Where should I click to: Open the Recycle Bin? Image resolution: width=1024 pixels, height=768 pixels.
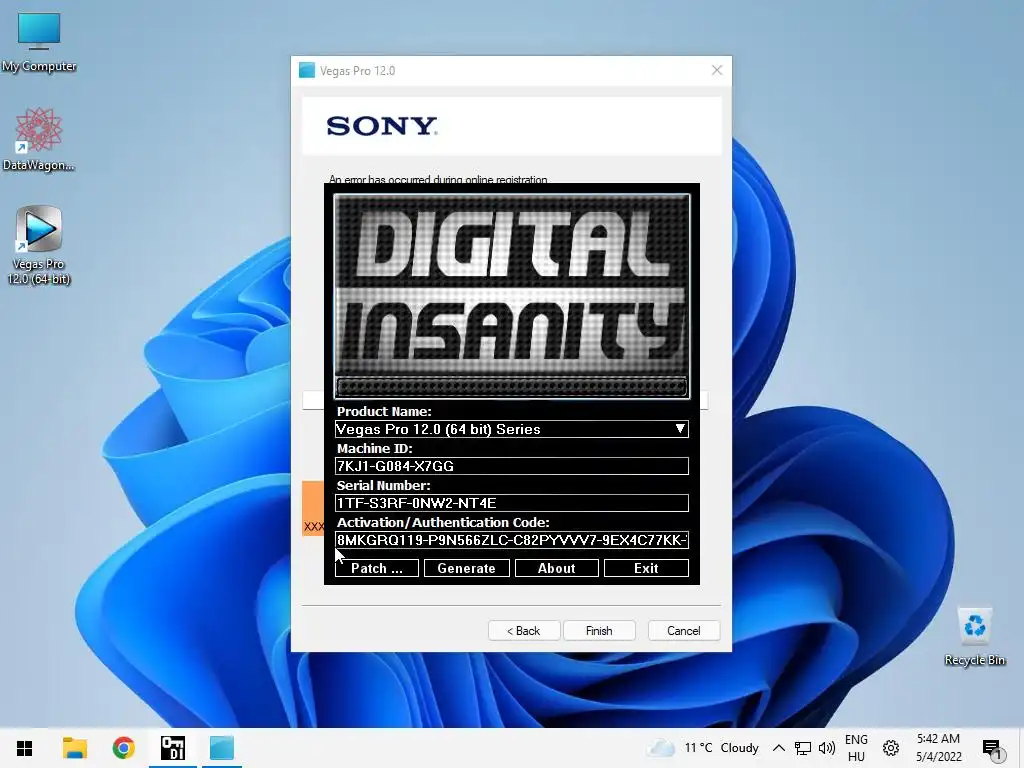pyautogui.click(x=974, y=636)
